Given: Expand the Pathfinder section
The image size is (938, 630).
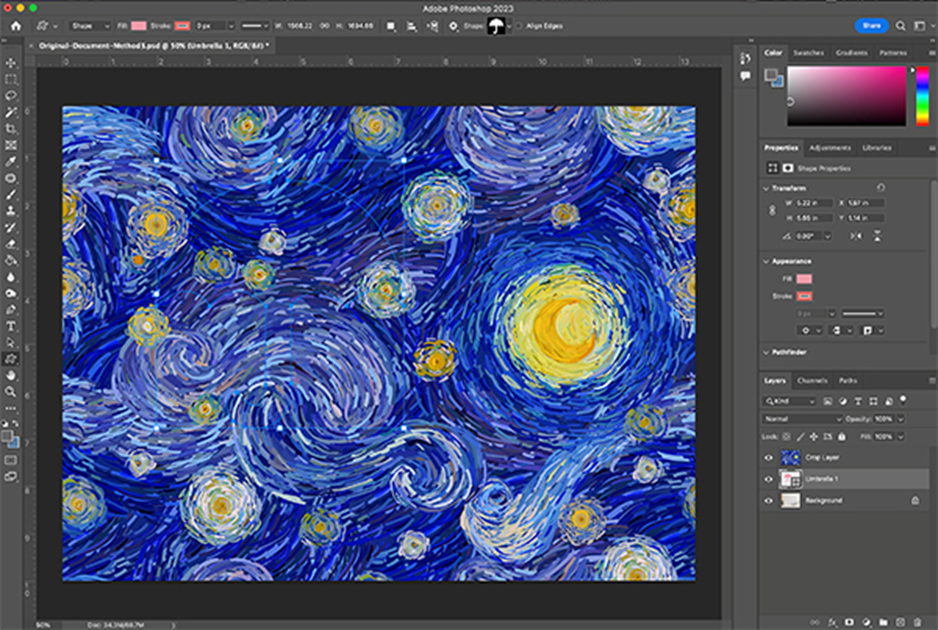Looking at the screenshot, I should click(766, 352).
